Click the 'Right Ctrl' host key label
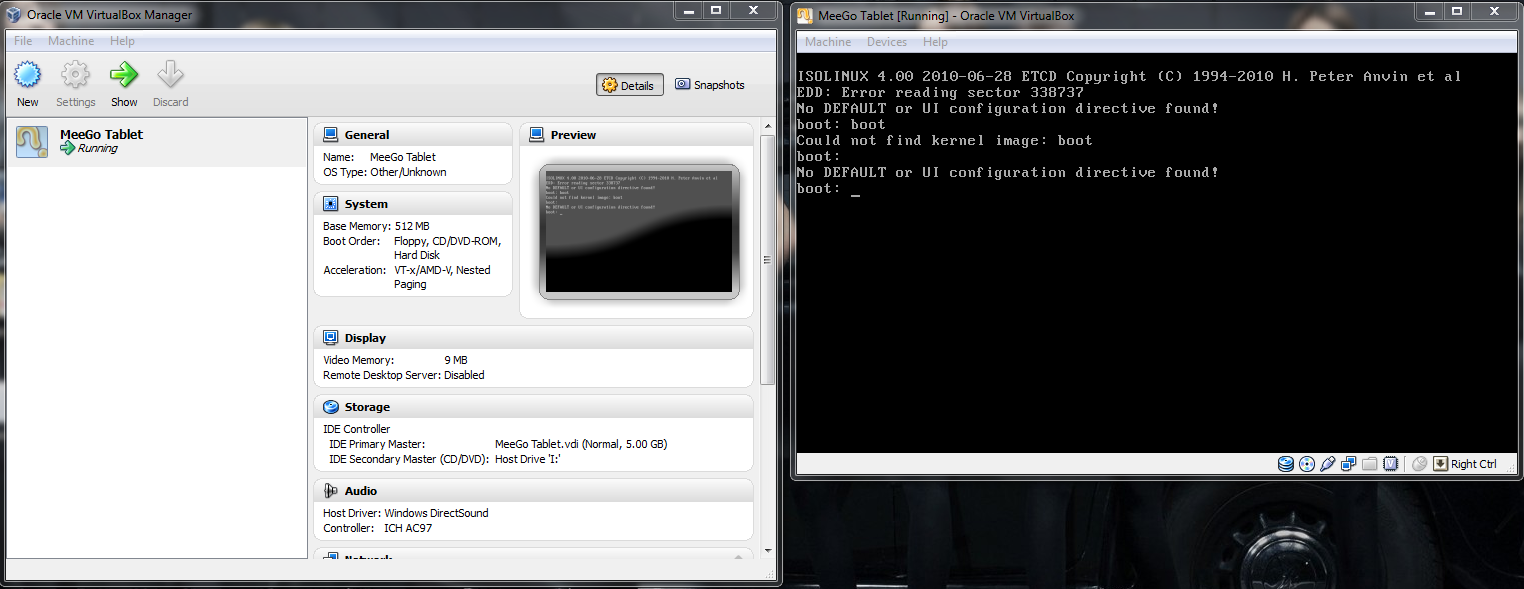 point(1474,464)
